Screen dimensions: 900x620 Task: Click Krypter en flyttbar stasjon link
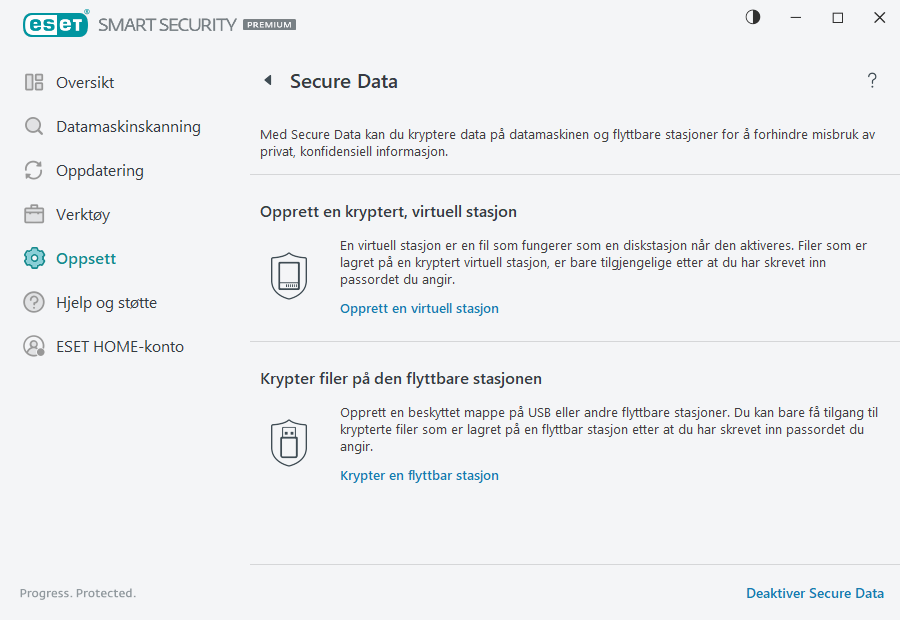click(419, 475)
